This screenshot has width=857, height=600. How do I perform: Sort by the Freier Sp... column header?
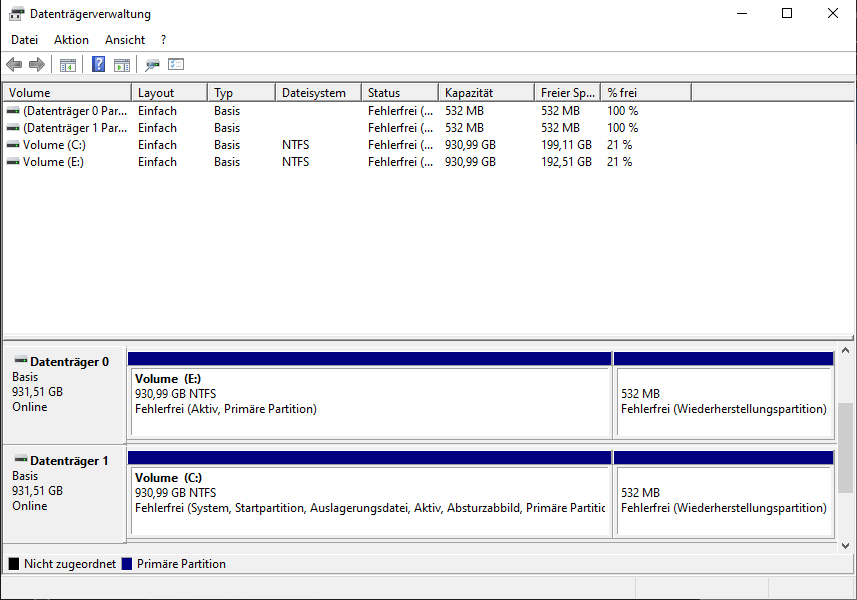click(568, 93)
